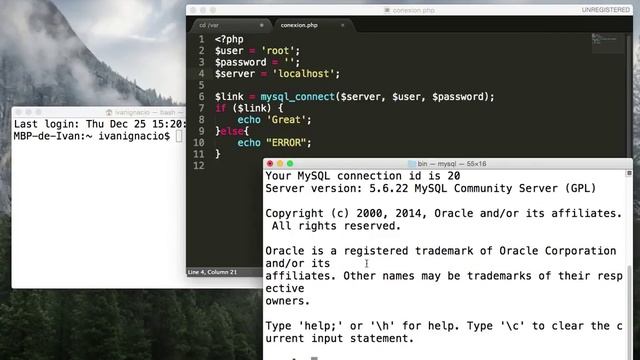Close the conexion.php tab
Image resolution: width=640 pixels, height=360 pixels.
[x=342, y=25]
